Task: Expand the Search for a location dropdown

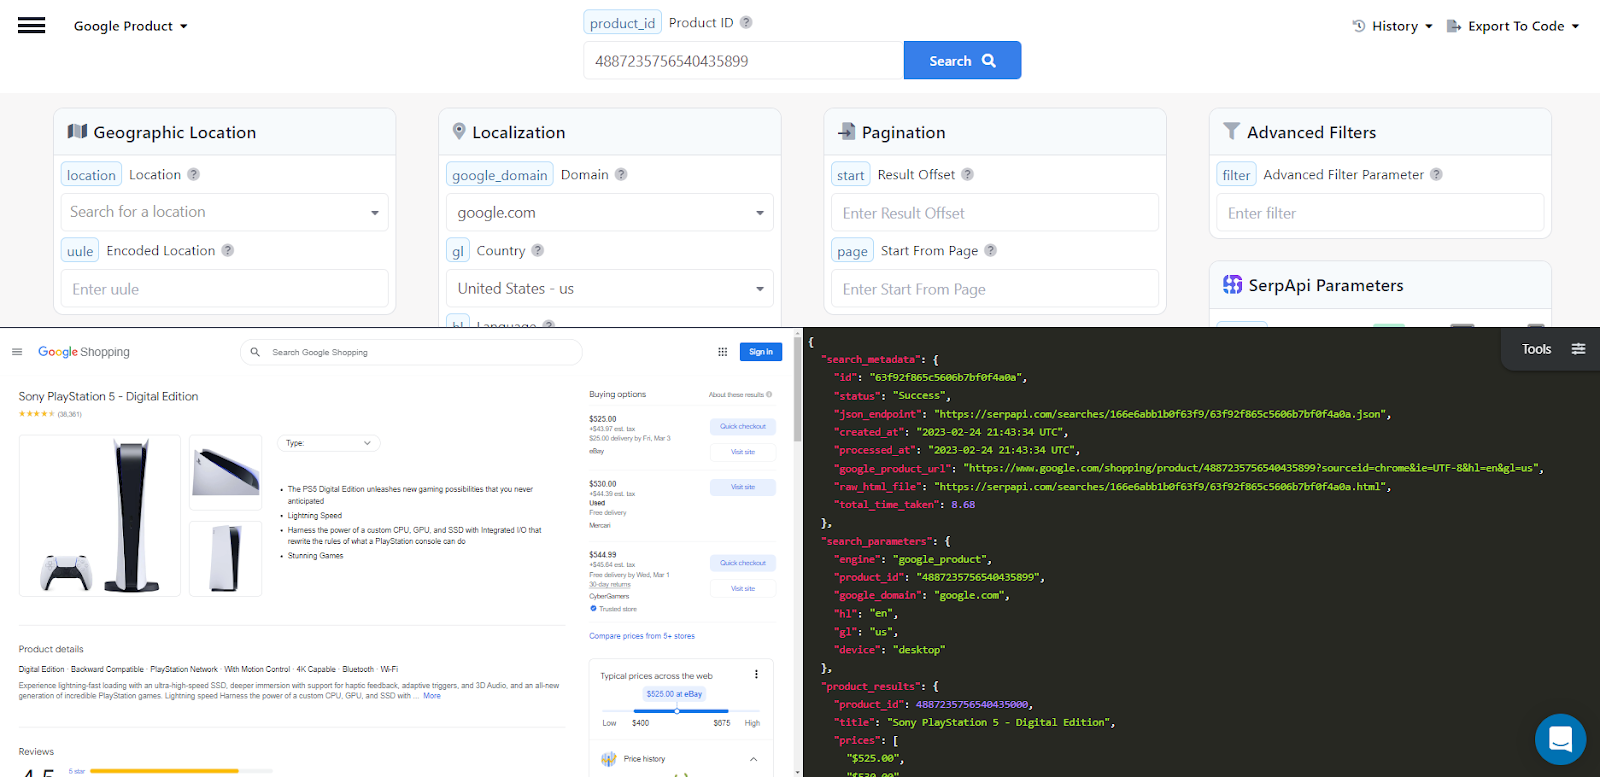Action: [225, 212]
